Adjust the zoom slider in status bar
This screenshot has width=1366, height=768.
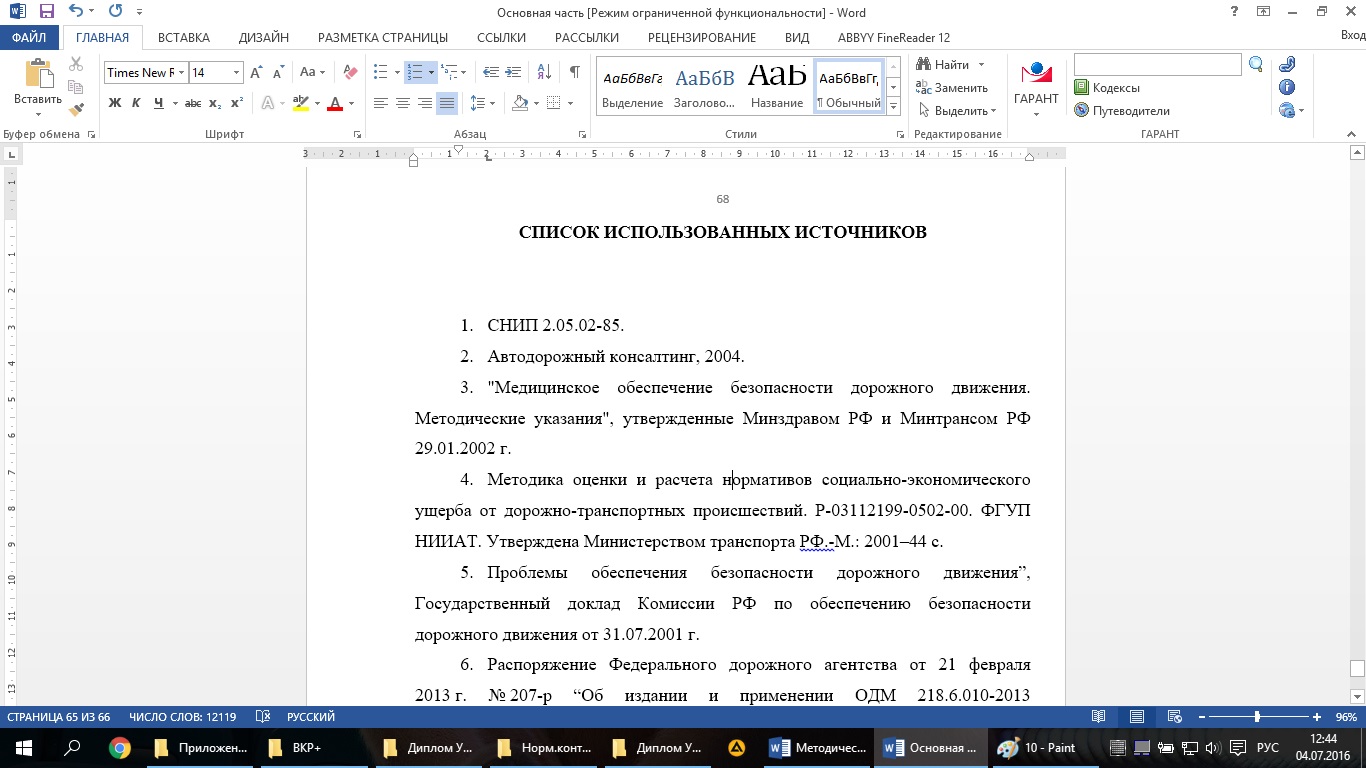[x=1257, y=717]
